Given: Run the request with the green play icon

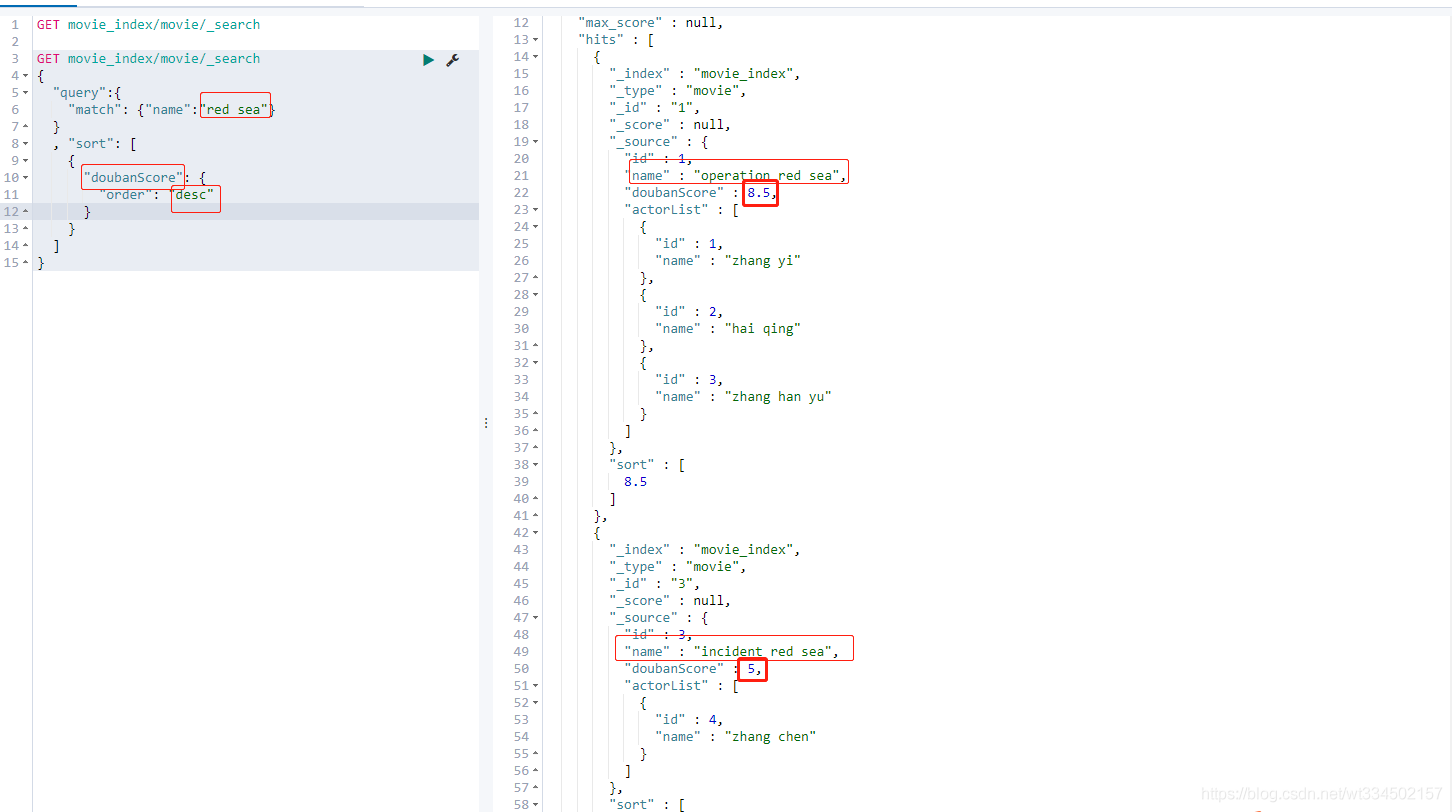Looking at the screenshot, I should pyautogui.click(x=428, y=60).
